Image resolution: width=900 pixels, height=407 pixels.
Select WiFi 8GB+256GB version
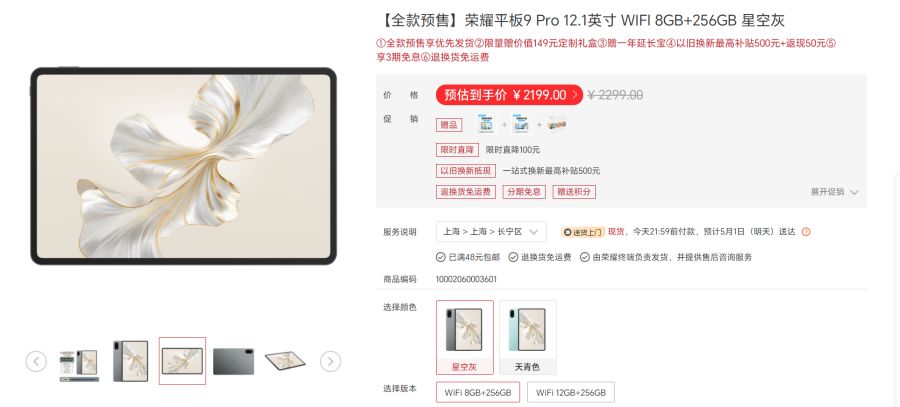(478, 393)
